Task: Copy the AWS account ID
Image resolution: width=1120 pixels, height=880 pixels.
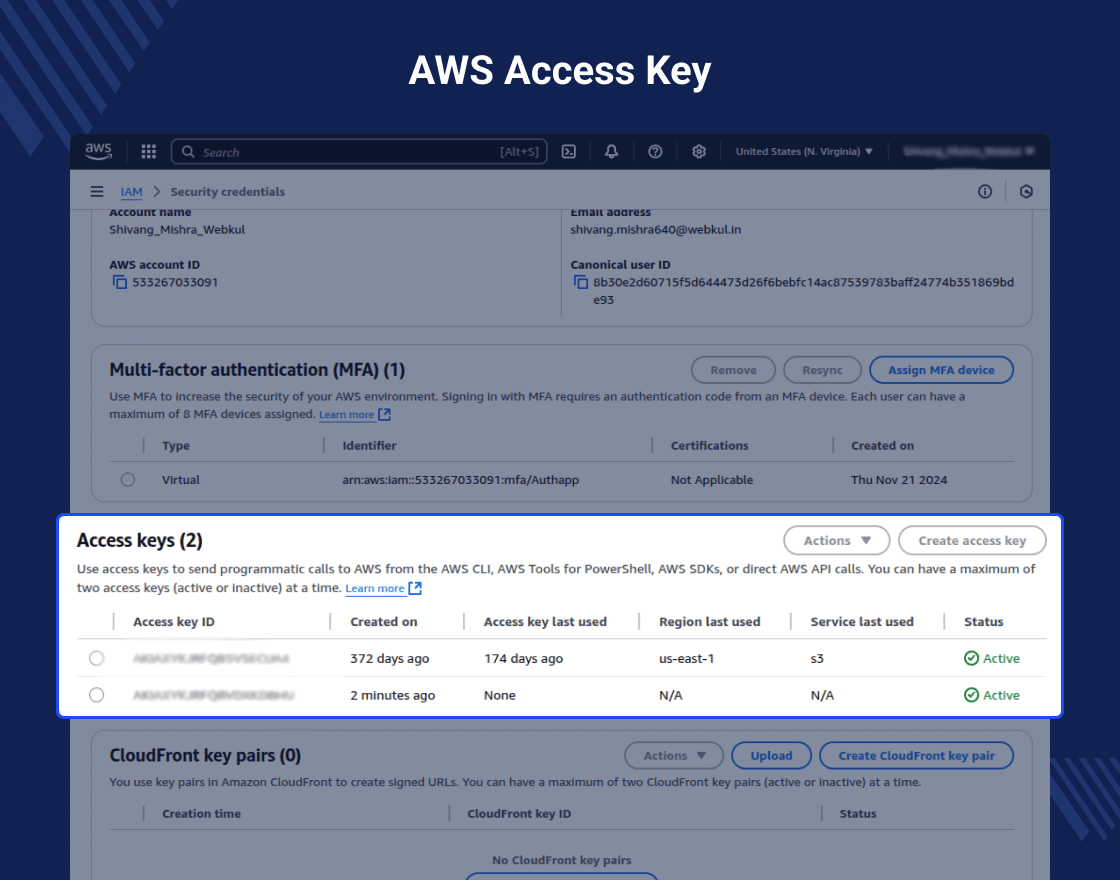Action: (120, 283)
